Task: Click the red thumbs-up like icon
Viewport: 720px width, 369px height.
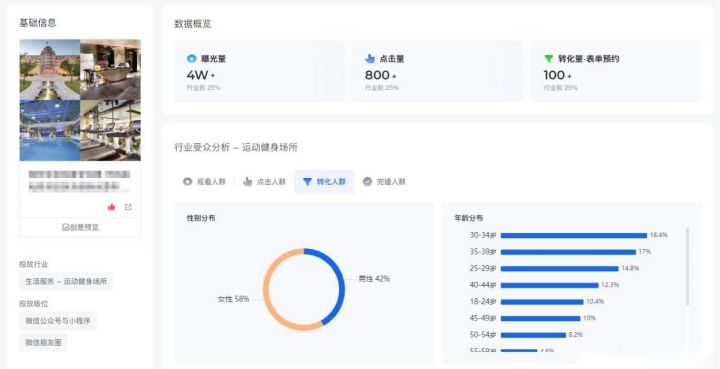Action: (111, 207)
